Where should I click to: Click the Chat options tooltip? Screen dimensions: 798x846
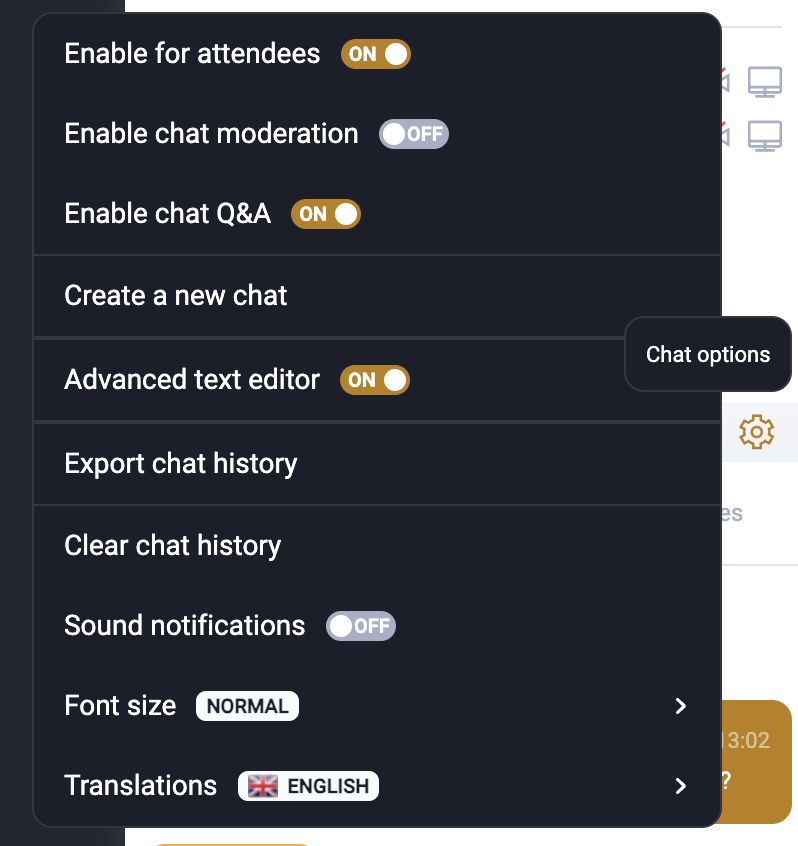pyautogui.click(x=708, y=354)
